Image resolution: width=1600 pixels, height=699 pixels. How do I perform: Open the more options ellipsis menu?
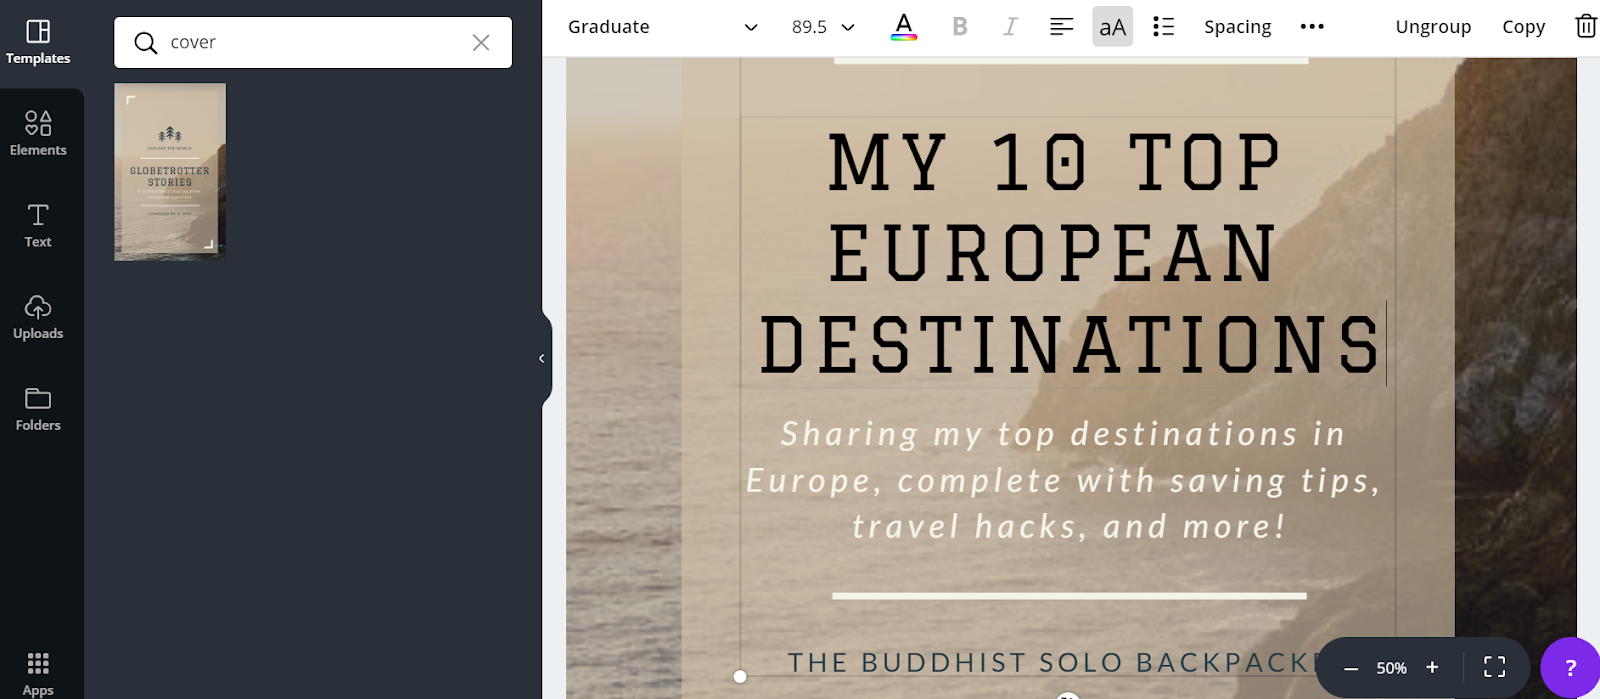pyautogui.click(x=1312, y=27)
